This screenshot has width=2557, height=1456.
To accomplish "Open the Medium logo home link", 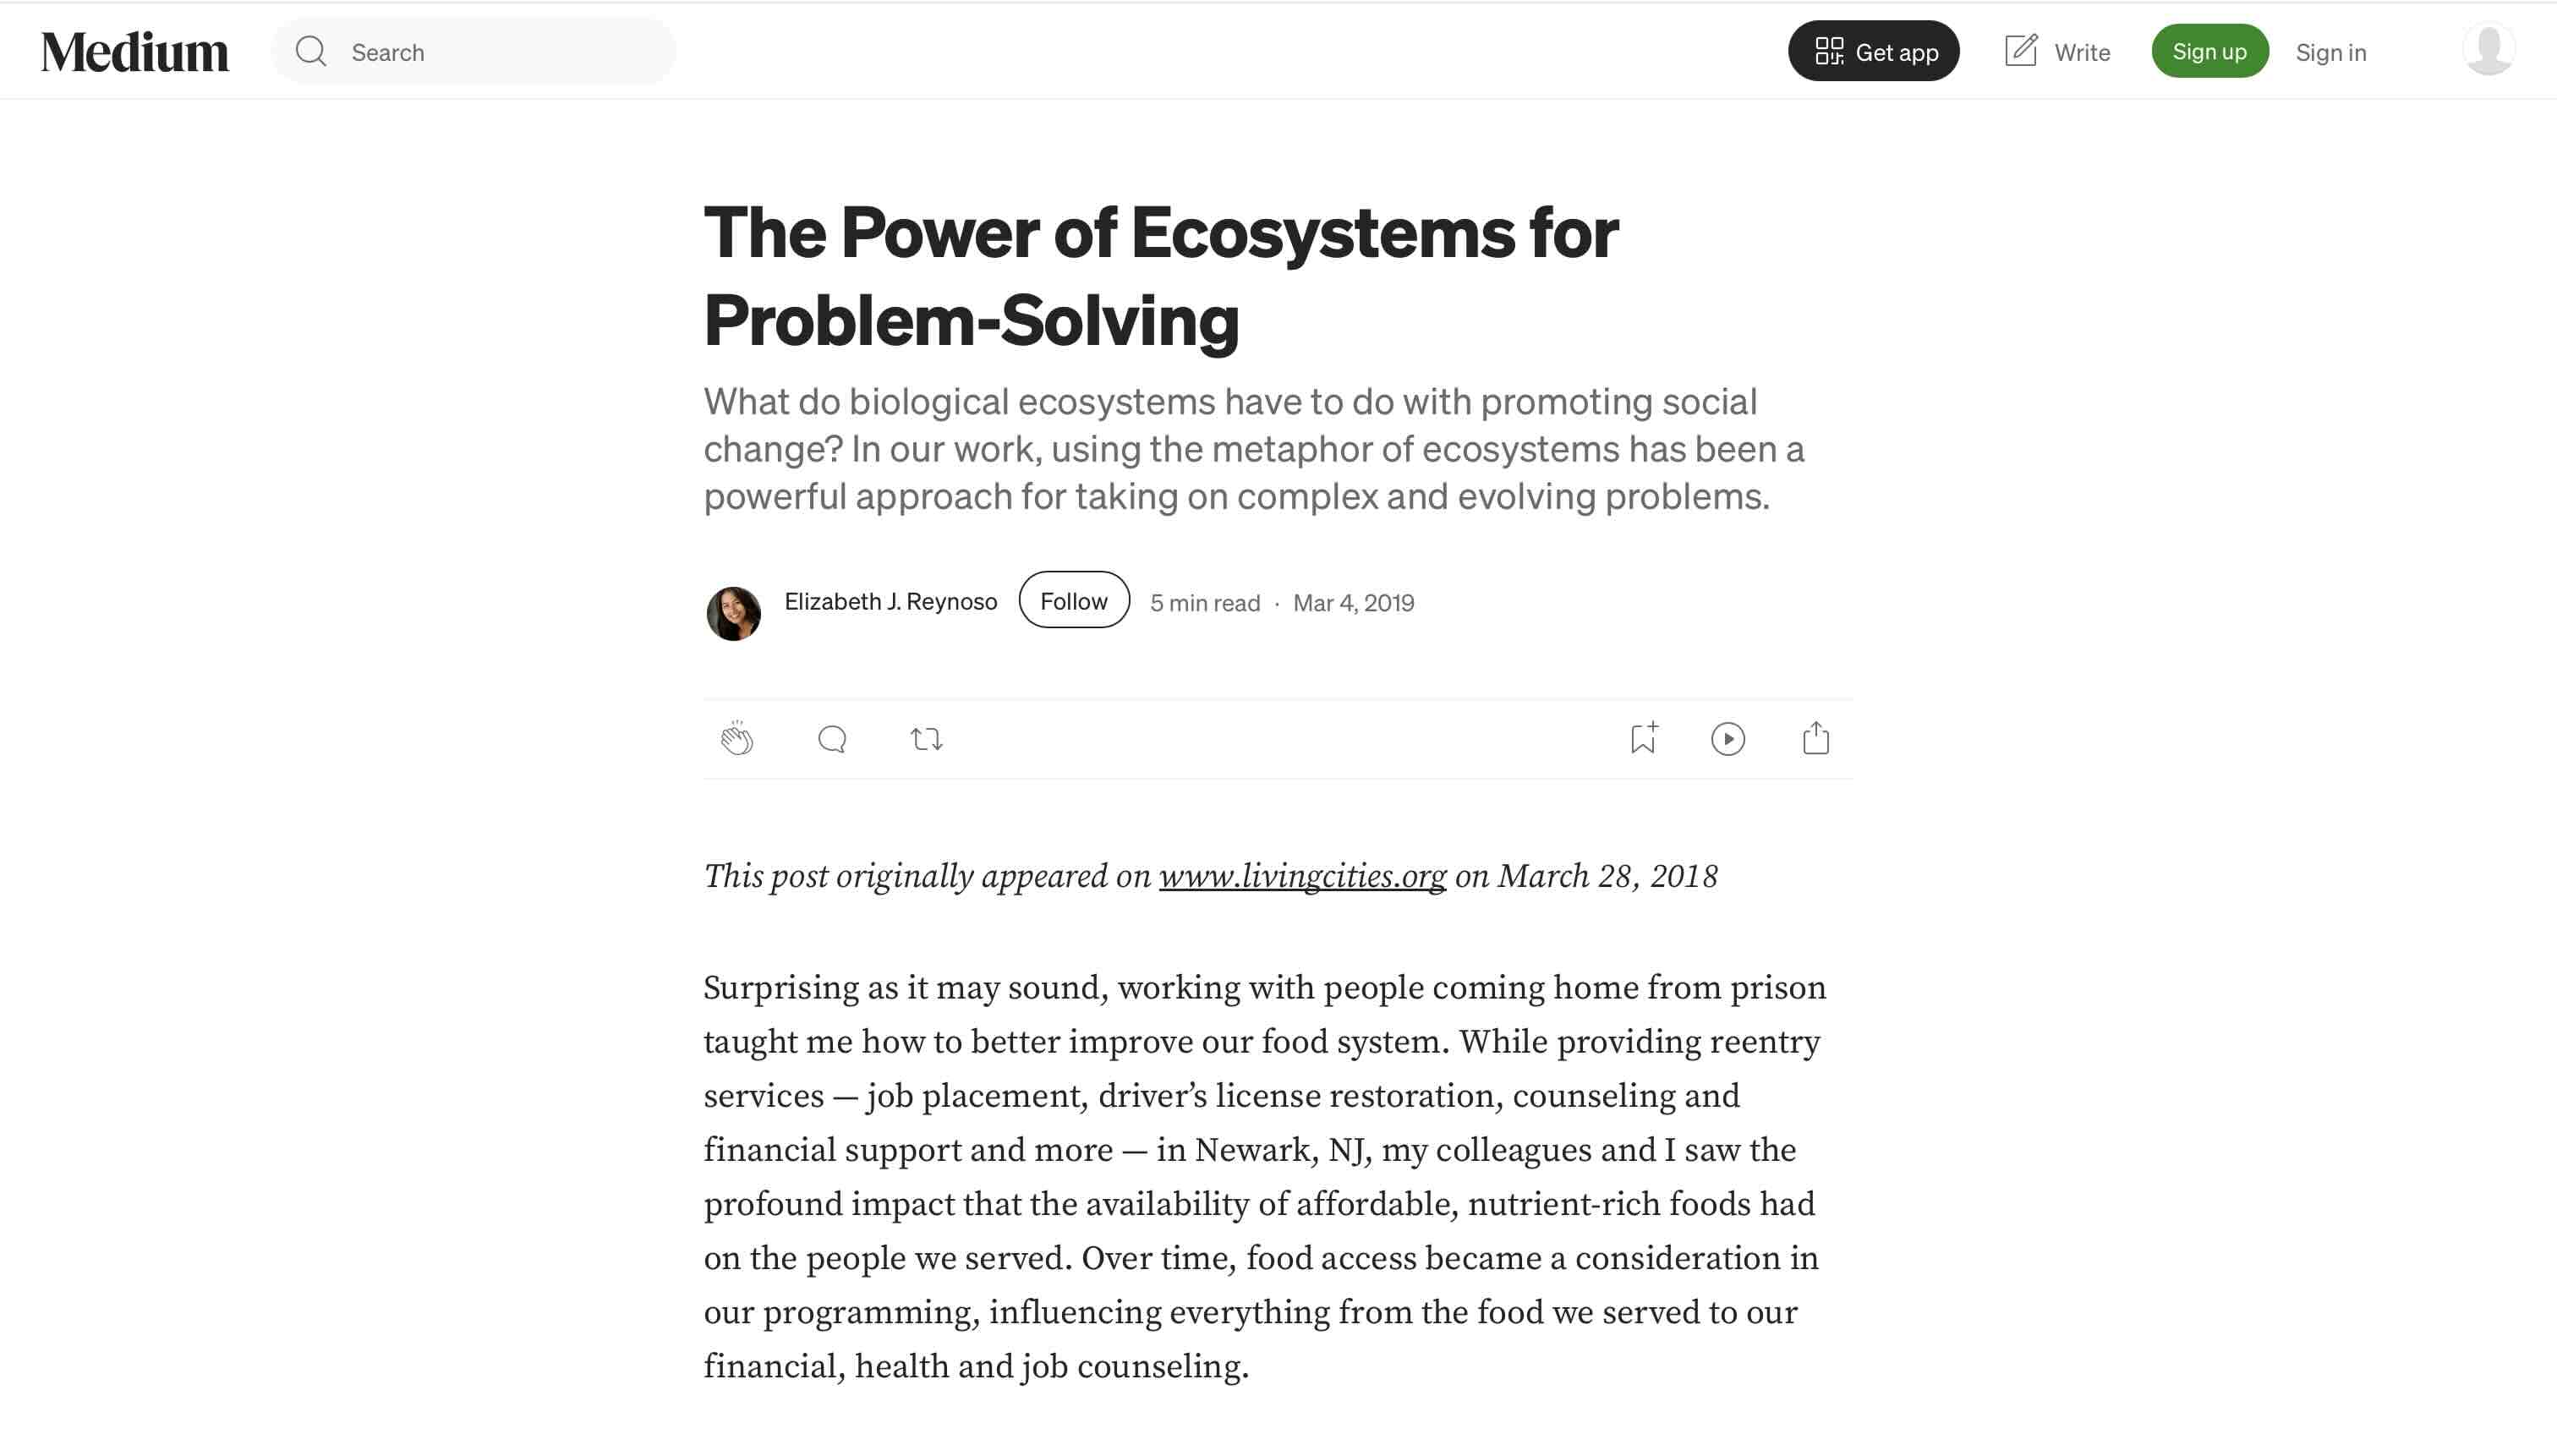I will click(135, 51).
